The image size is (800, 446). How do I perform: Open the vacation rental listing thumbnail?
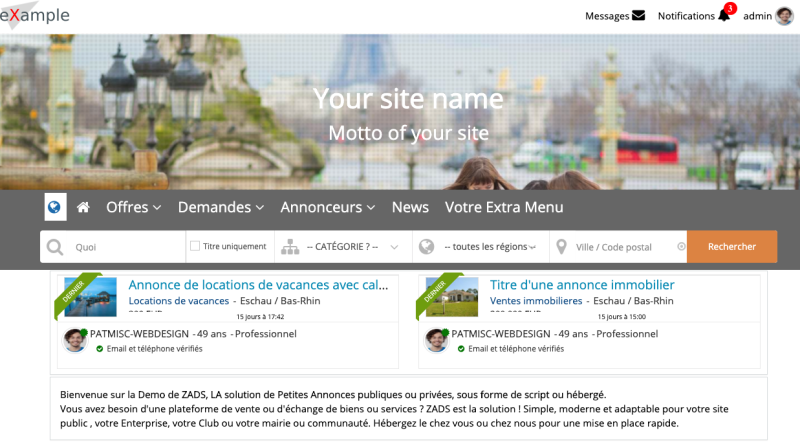(x=91, y=297)
